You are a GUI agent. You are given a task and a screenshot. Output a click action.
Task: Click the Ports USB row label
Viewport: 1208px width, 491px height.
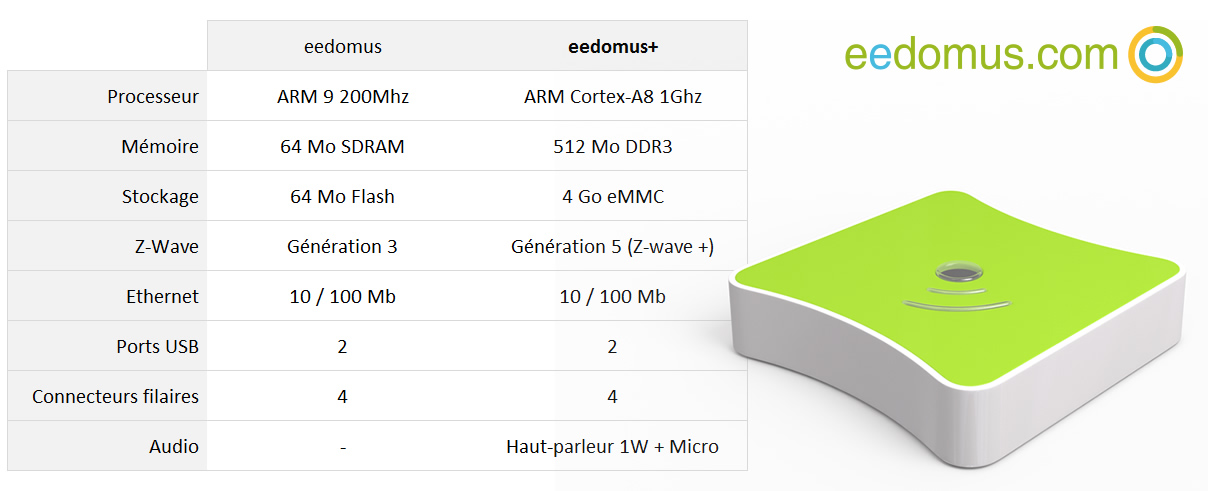(x=157, y=347)
